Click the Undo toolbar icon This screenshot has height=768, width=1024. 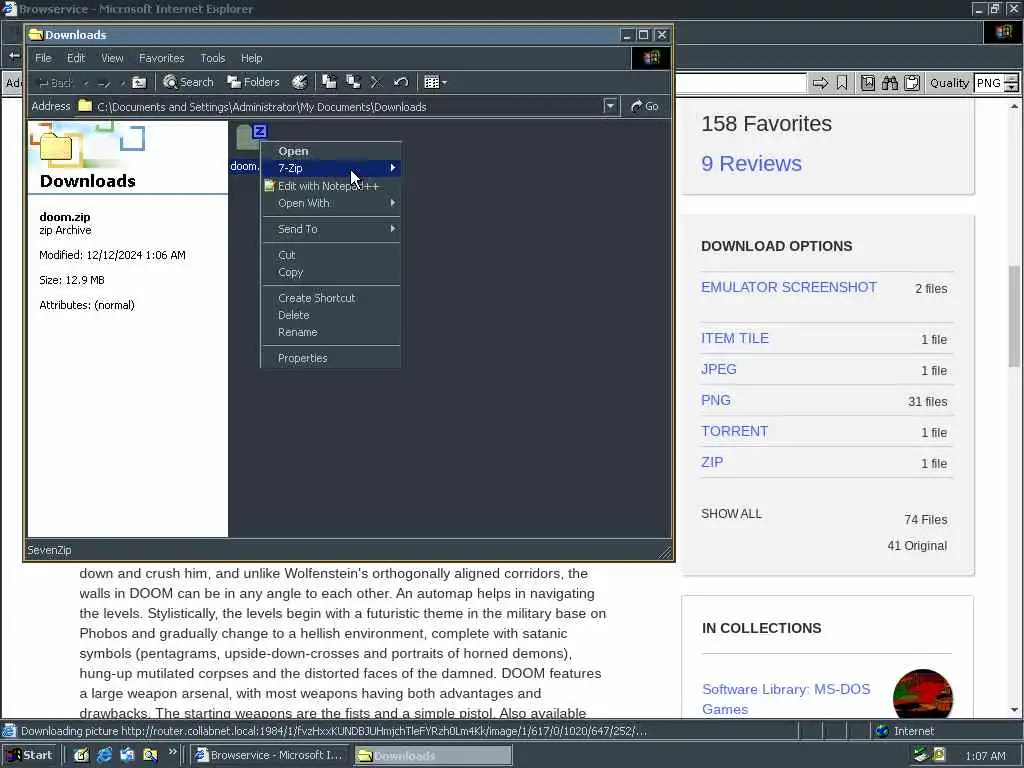[x=401, y=82]
